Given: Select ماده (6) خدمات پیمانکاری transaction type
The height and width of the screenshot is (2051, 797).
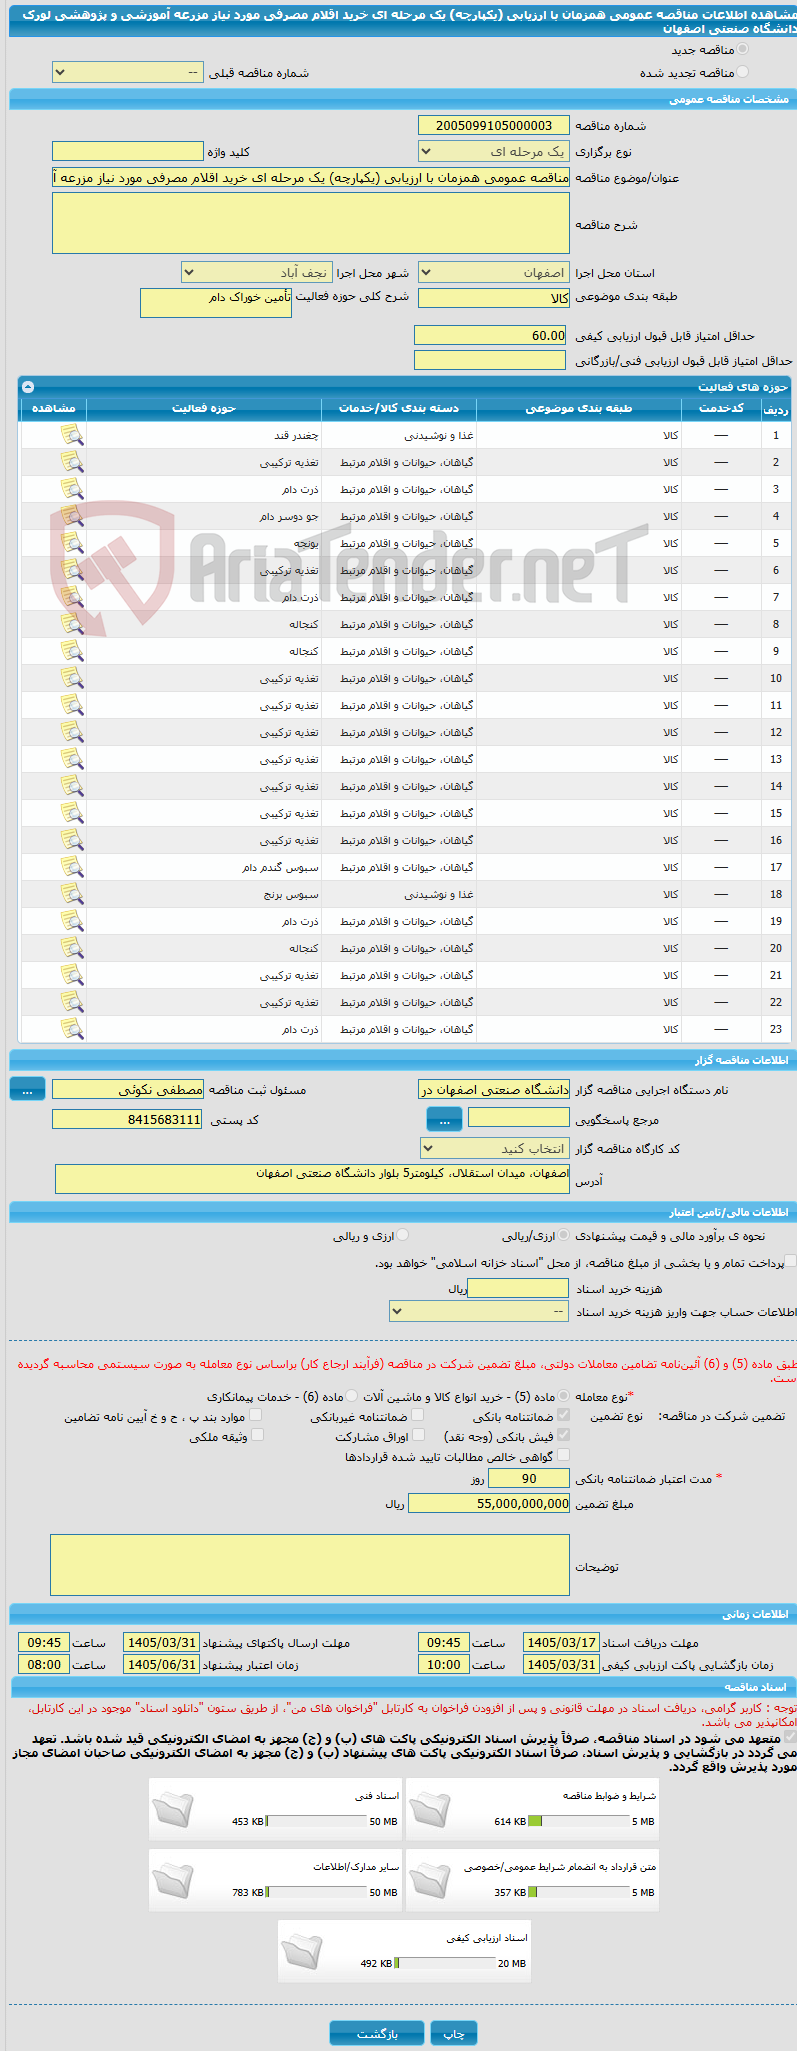Looking at the screenshot, I should tap(351, 1395).
